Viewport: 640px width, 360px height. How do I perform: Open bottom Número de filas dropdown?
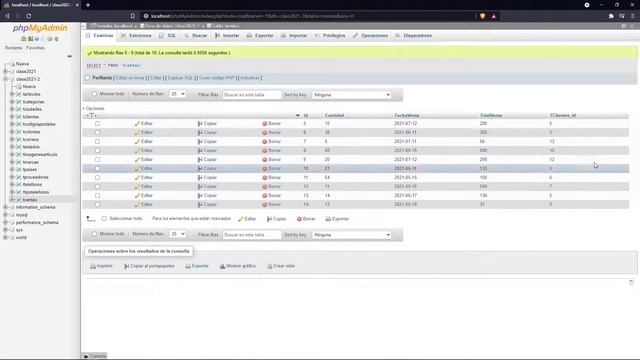pyautogui.click(x=178, y=234)
